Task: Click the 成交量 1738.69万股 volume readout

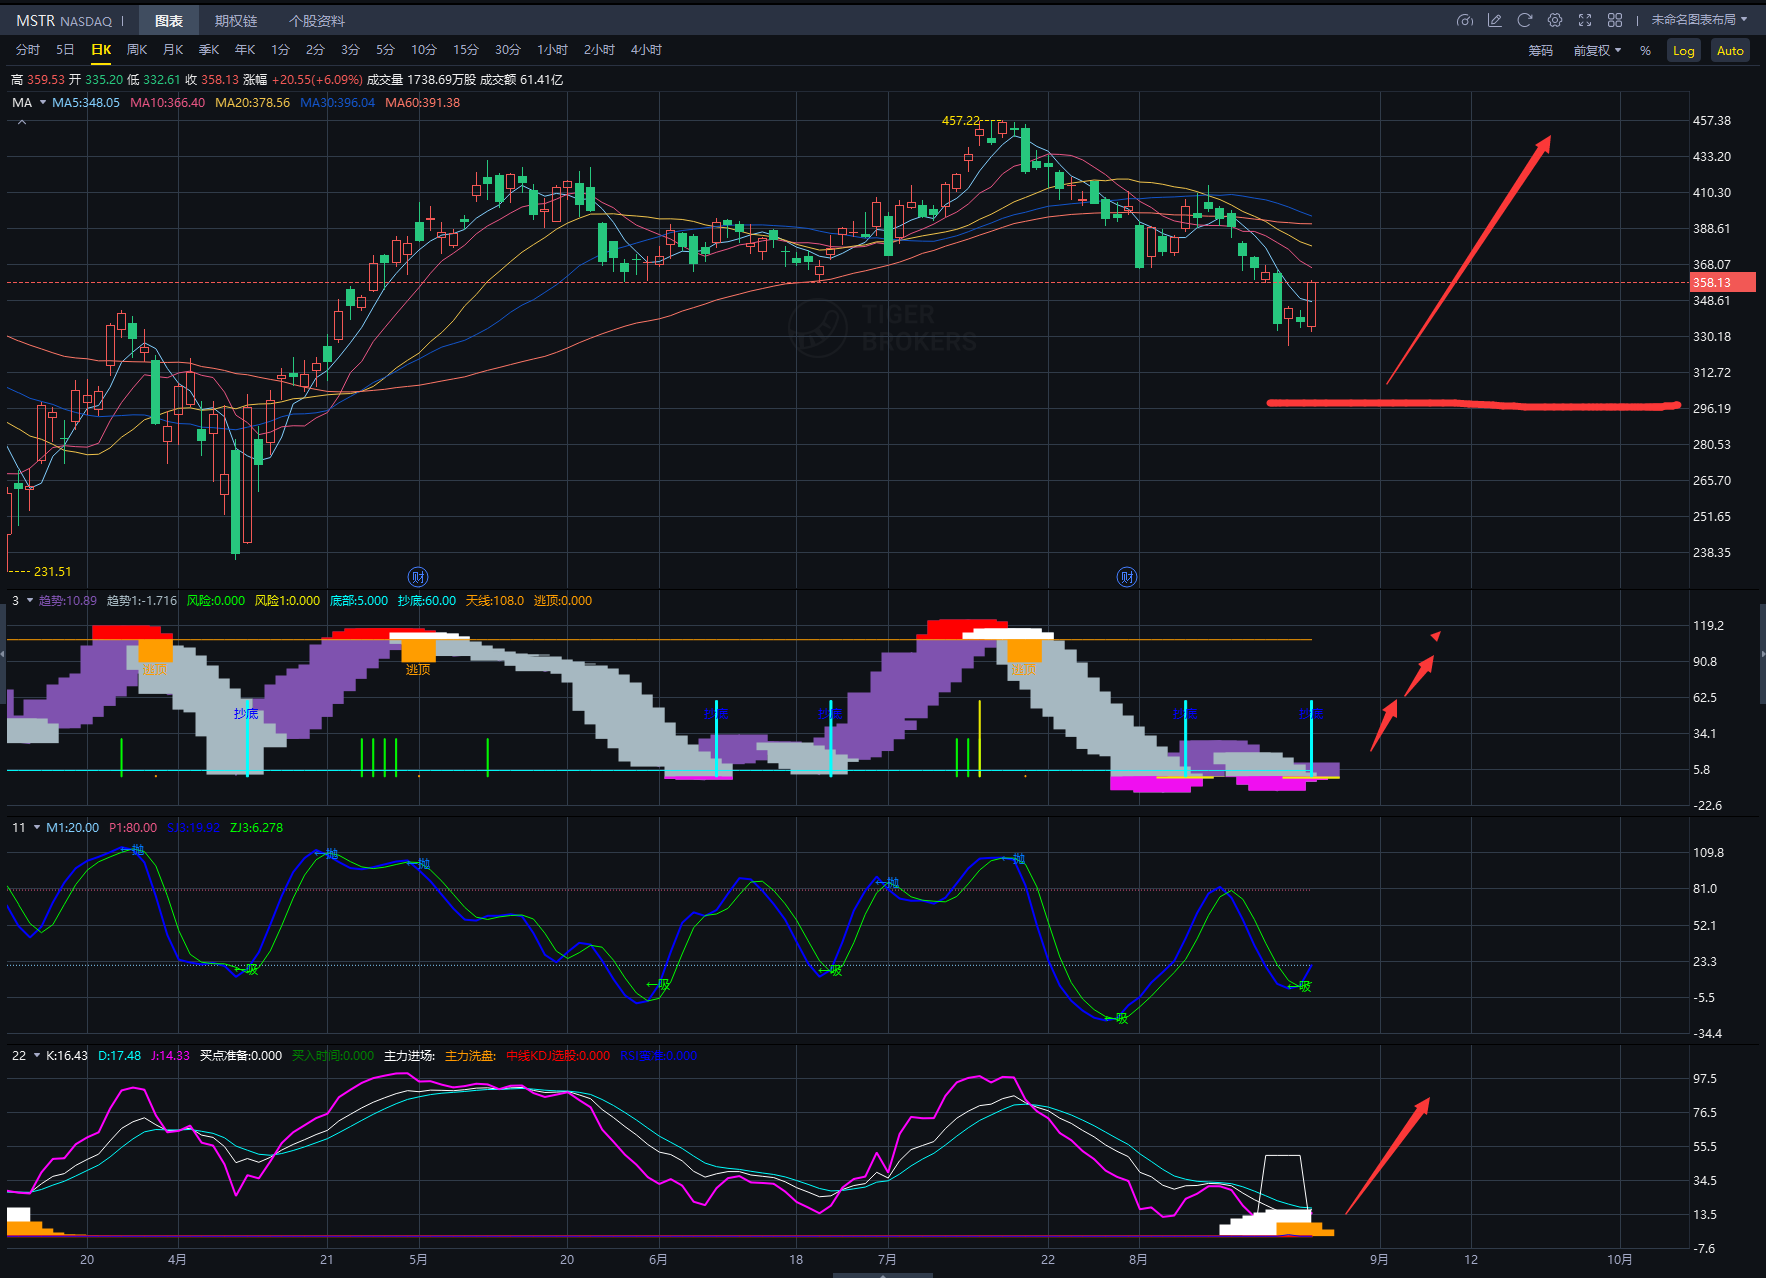Action: coord(419,80)
